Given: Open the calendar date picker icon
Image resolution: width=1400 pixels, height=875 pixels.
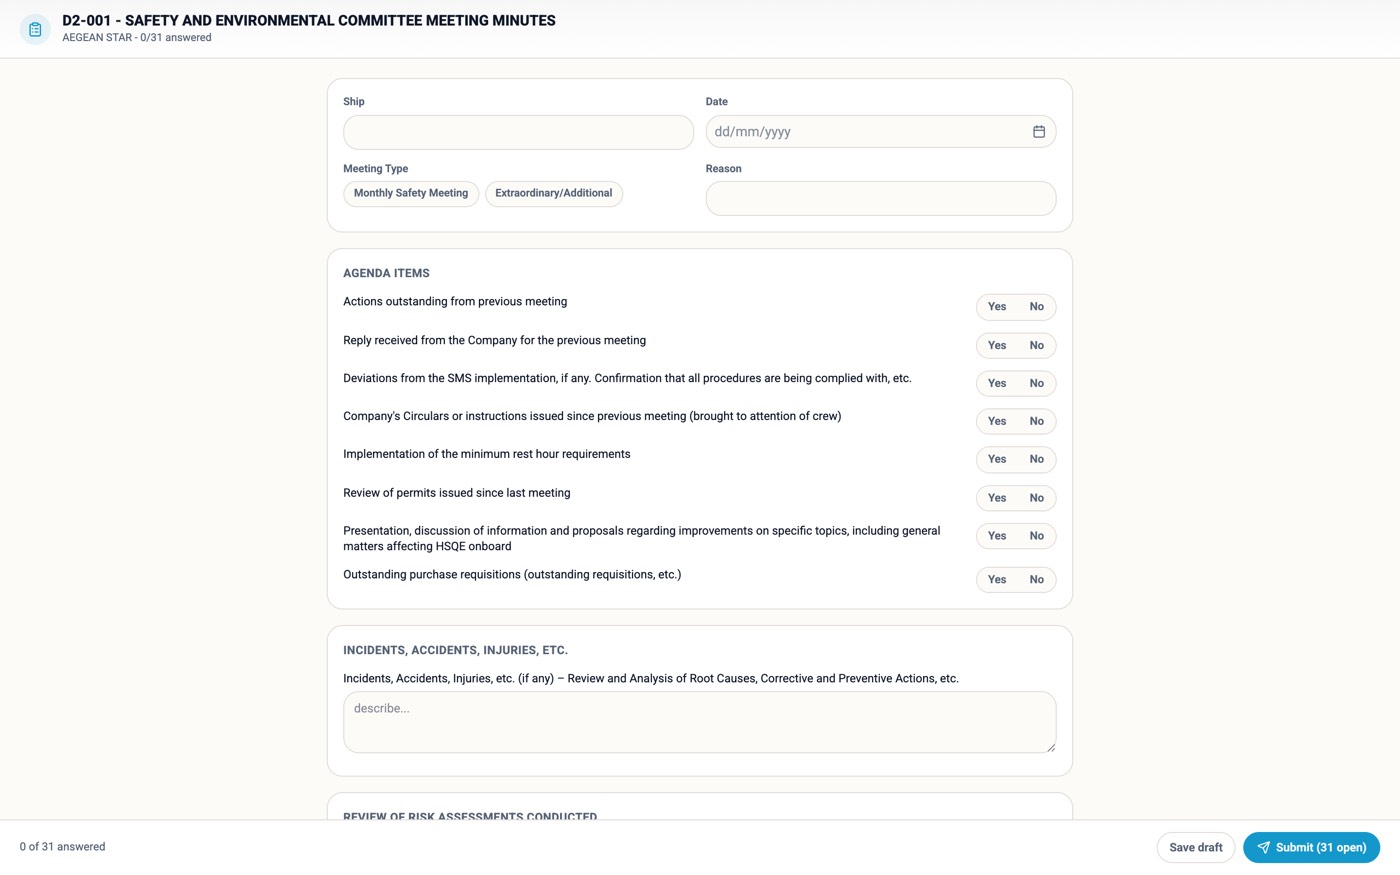Looking at the screenshot, I should click(x=1039, y=132).
